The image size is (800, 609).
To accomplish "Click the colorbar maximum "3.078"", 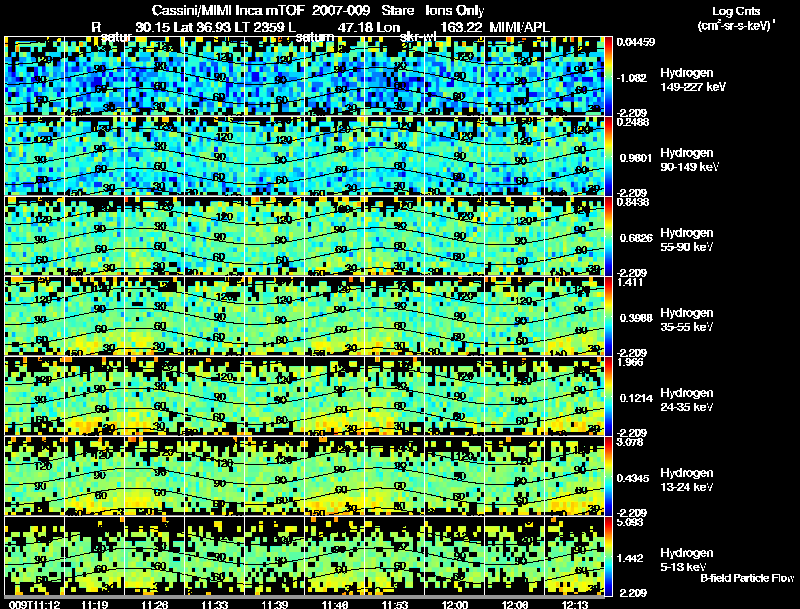I will click(630, 442).
